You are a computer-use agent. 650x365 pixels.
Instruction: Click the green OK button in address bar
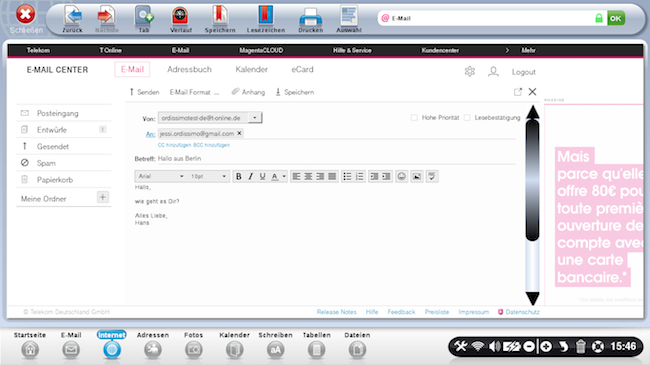click(x=616, y=18)
